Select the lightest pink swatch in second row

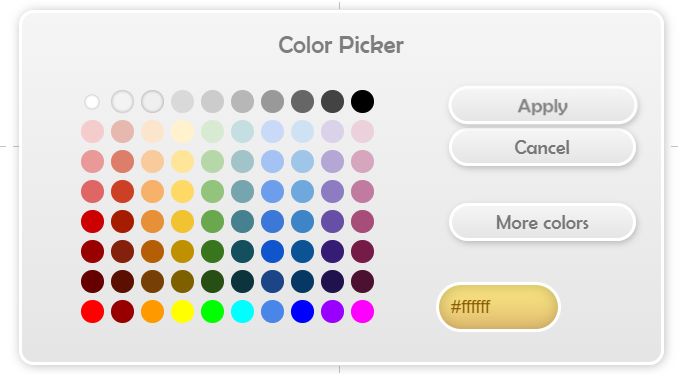[x=93, y=132]
